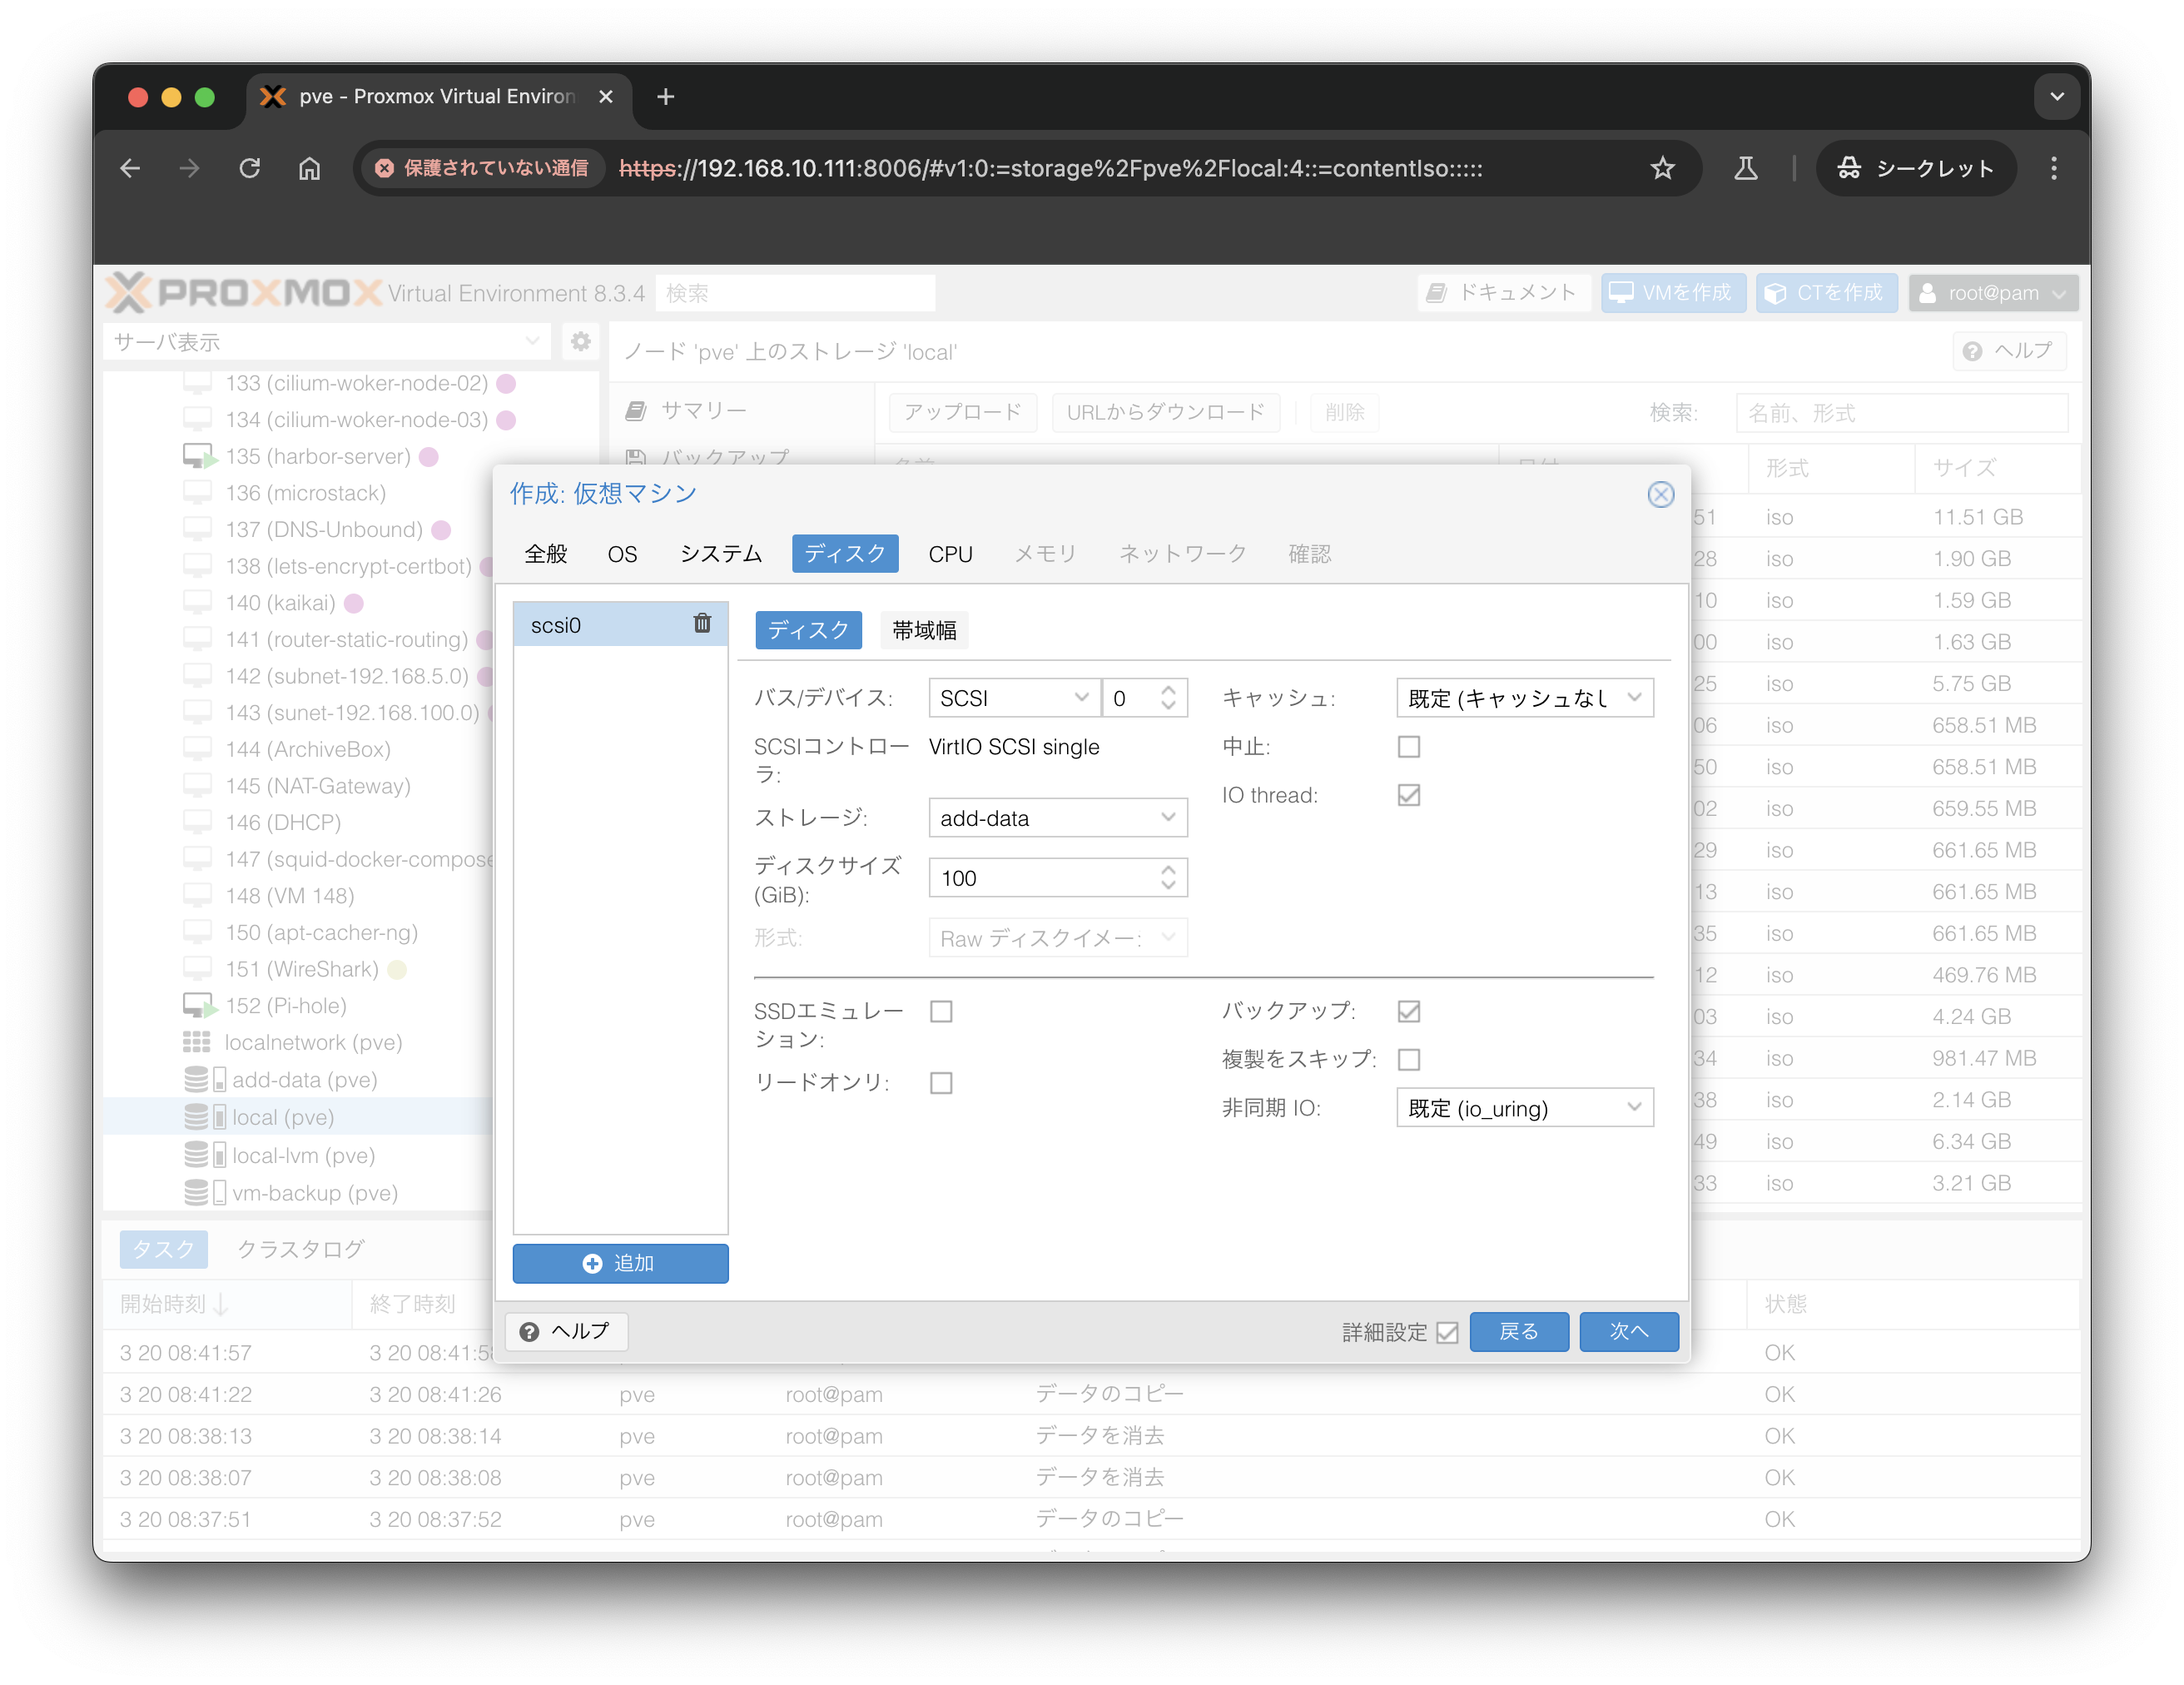
Task: Bookmark page with star icon
Action: pyautogui.click(x=1662, y=168)
